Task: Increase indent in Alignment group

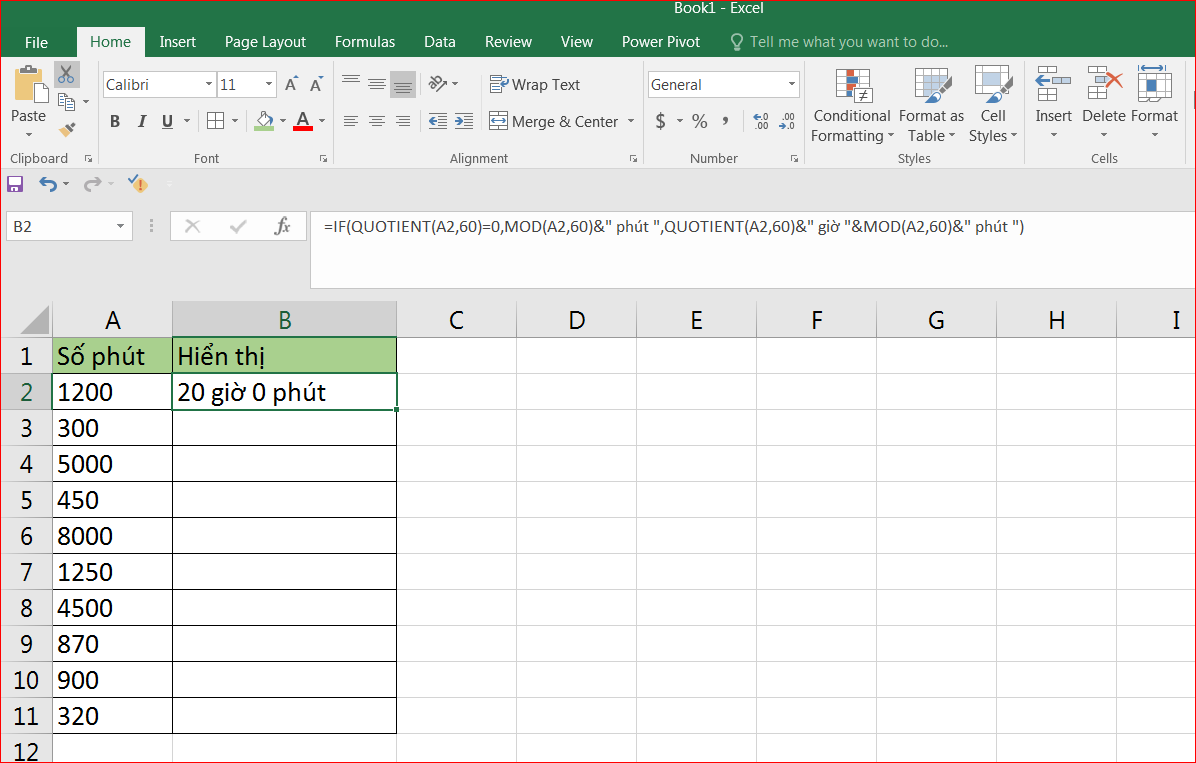Action: (464, 121)
